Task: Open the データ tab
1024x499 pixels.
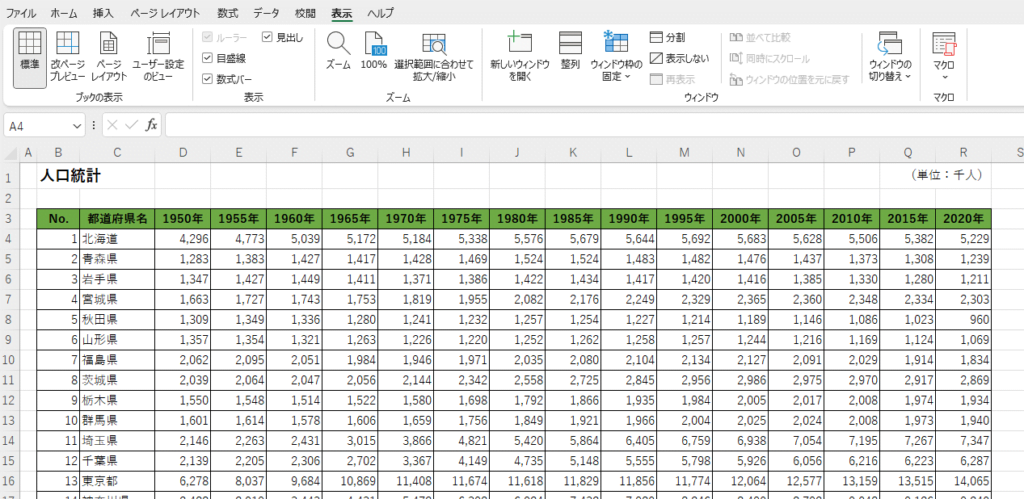Action: coord(266,13)
